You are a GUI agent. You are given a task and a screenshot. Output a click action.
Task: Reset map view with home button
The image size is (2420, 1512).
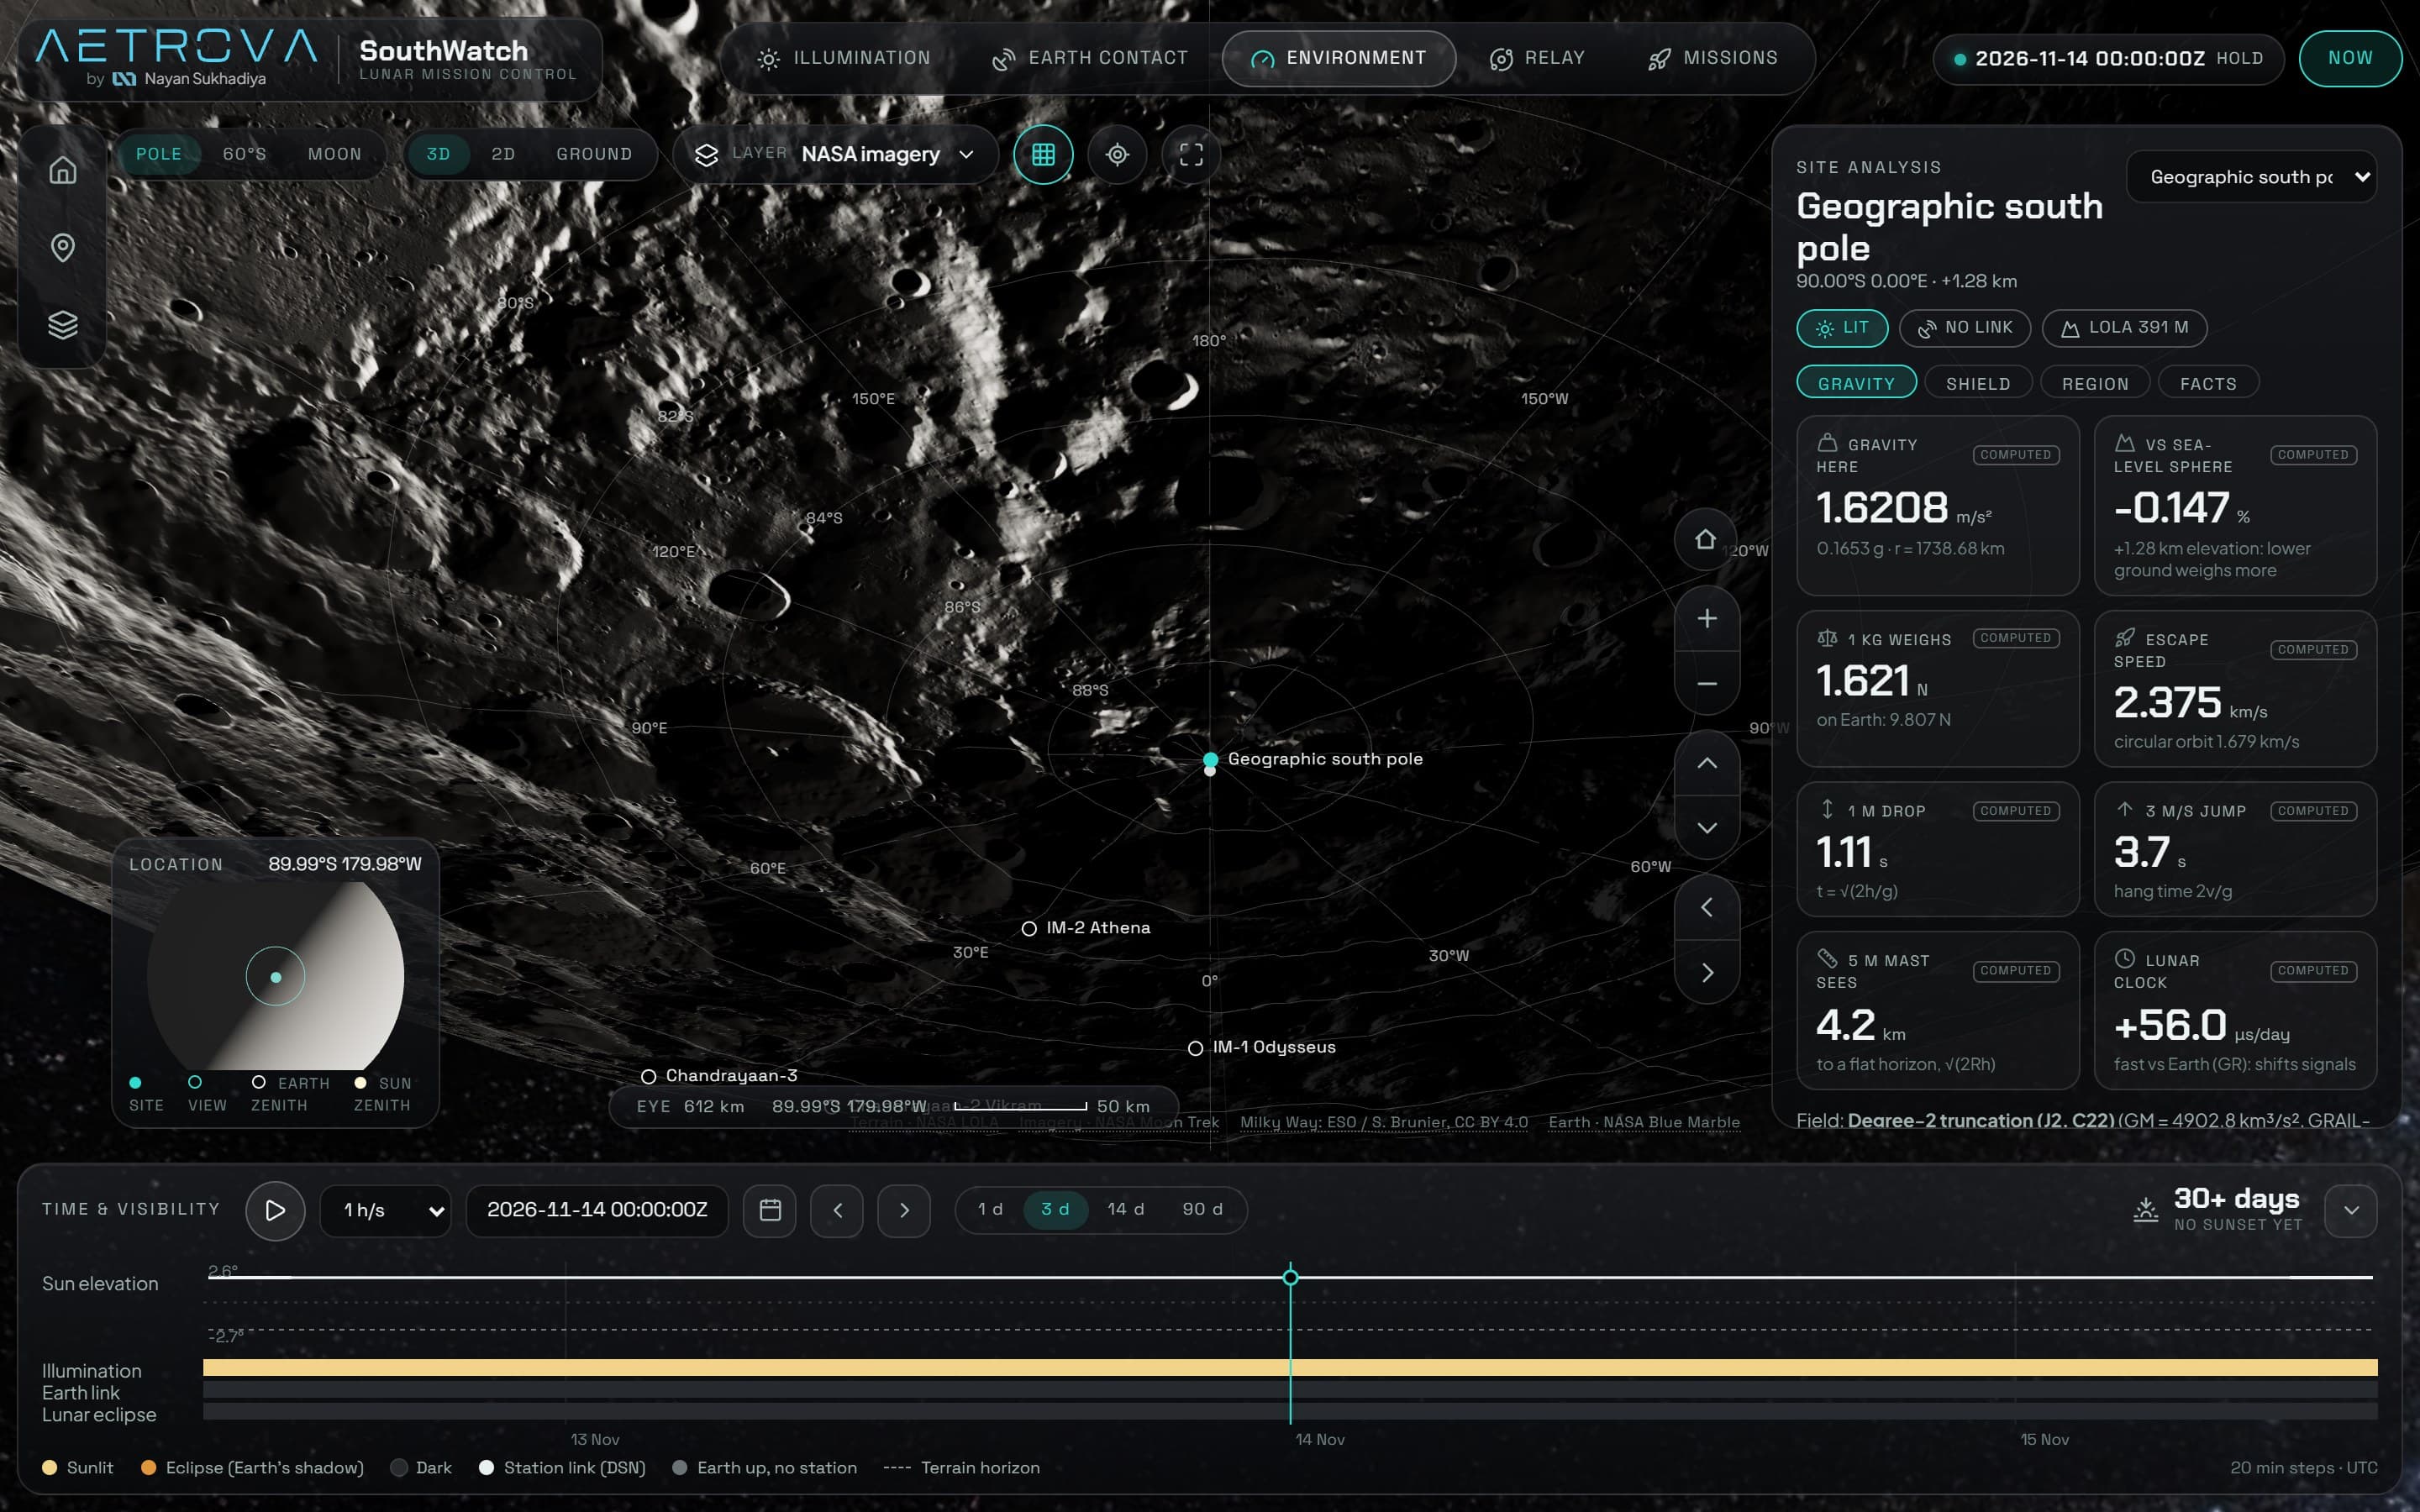(x=1706, y=539)
